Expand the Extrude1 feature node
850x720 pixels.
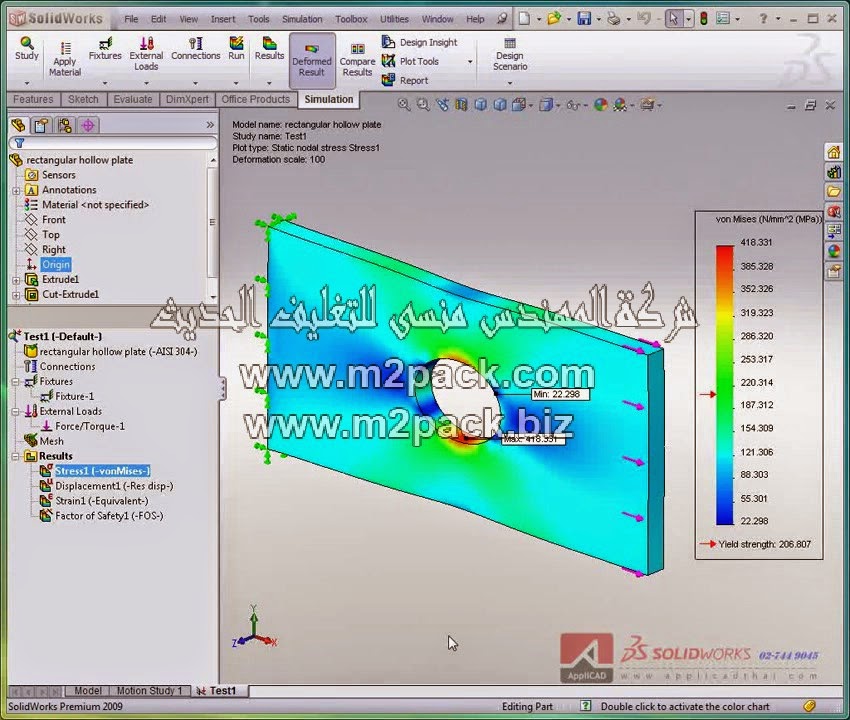(x=16, y=280)
